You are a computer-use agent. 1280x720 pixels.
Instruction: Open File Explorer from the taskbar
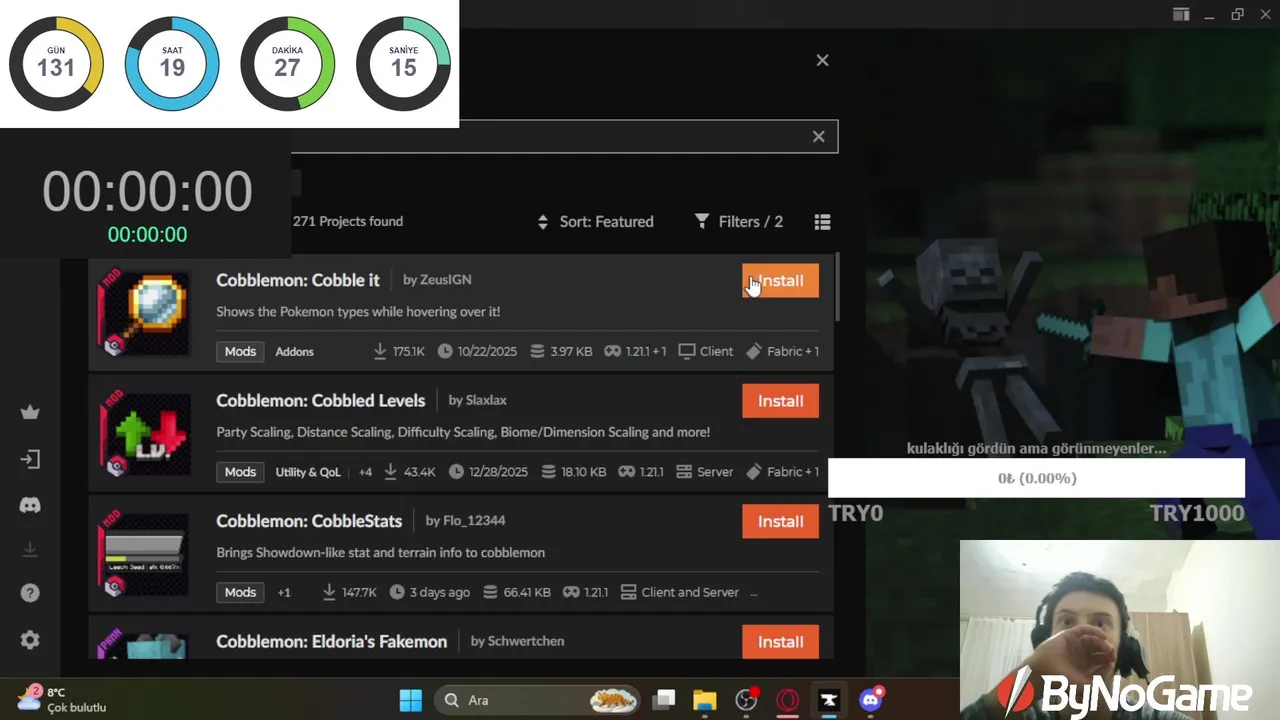pyautogui.click(x=705, y=700)
